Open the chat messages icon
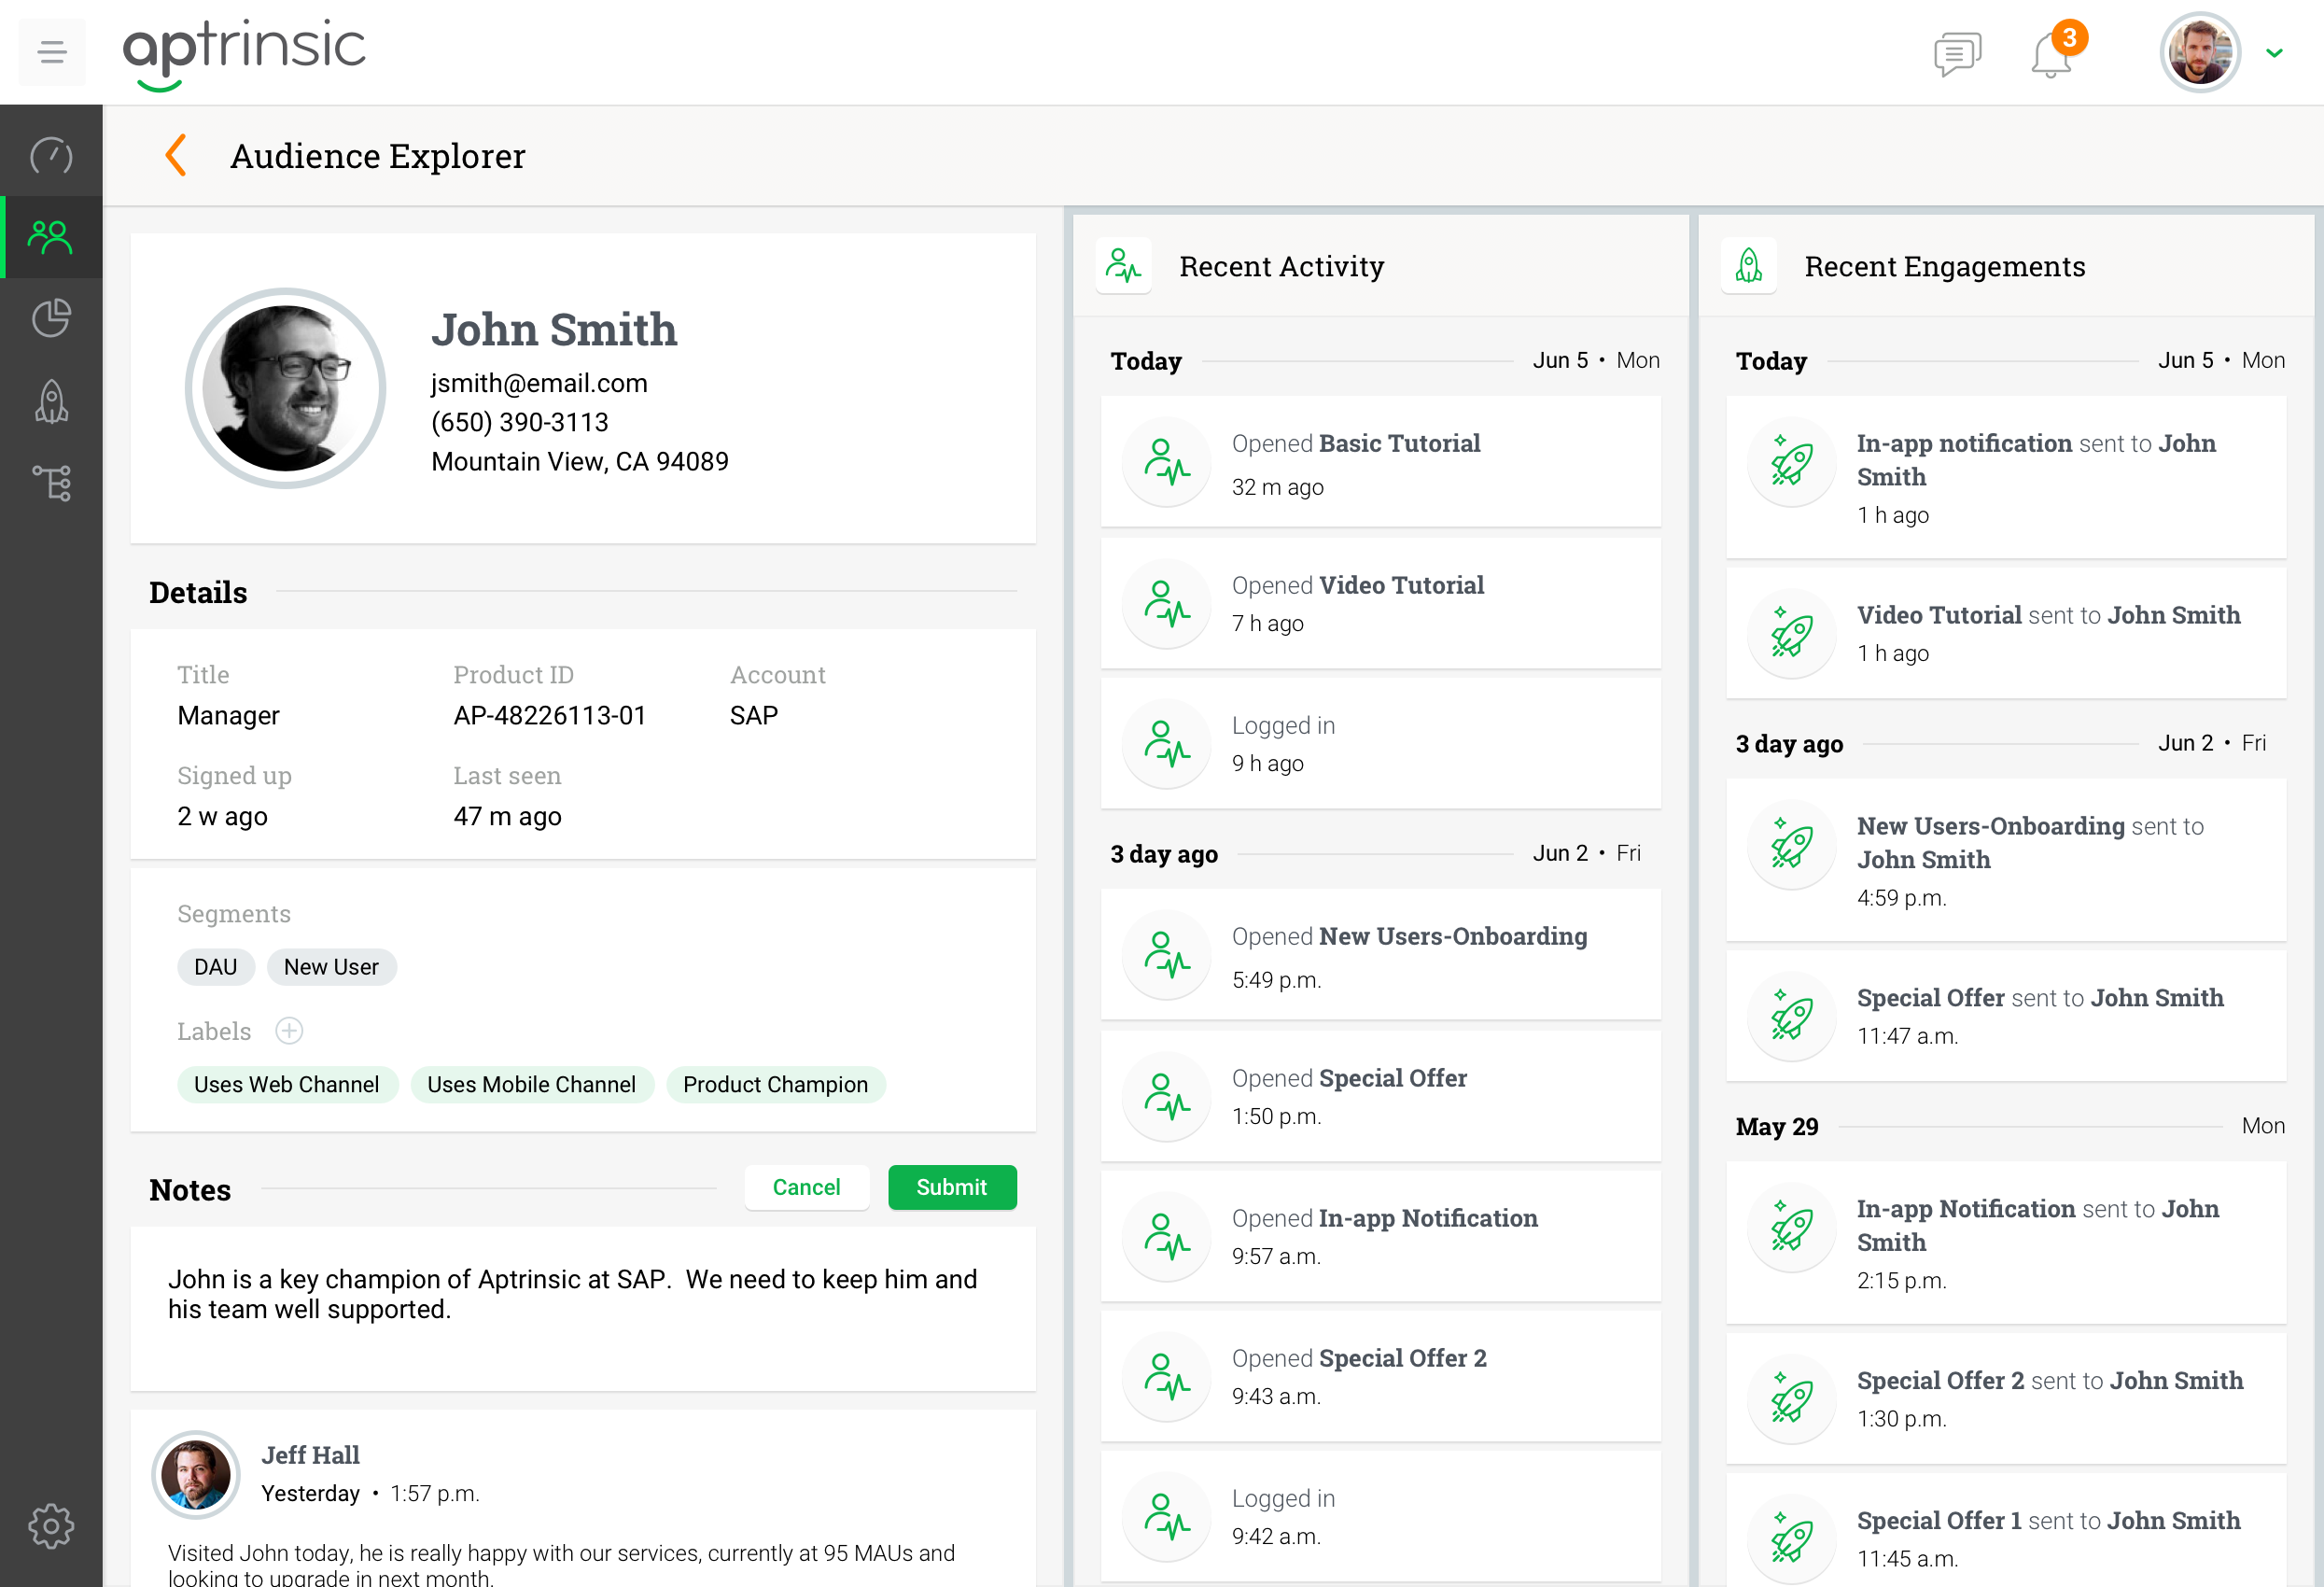Viewport: 2324px width, 1587px height. coord(1956,53)
